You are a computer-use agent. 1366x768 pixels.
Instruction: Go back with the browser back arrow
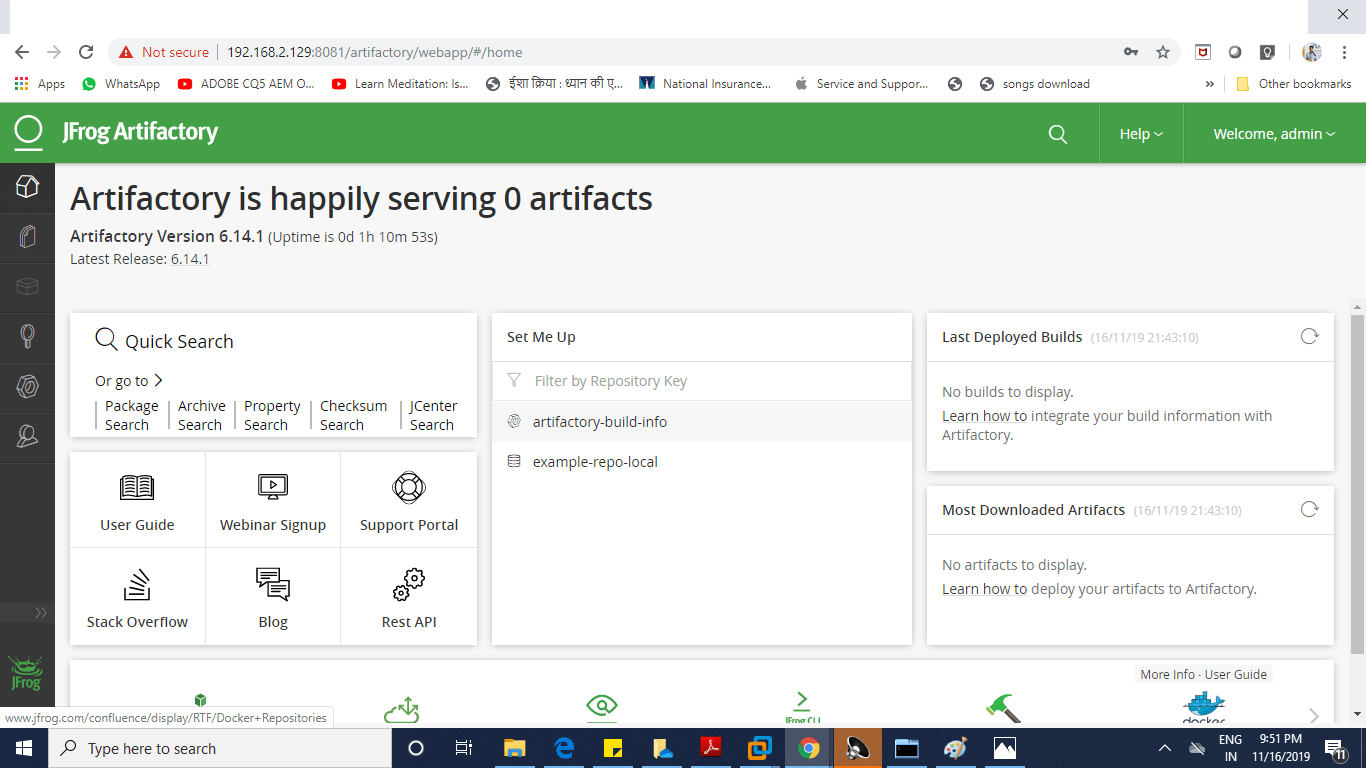(x=22, y=52)
